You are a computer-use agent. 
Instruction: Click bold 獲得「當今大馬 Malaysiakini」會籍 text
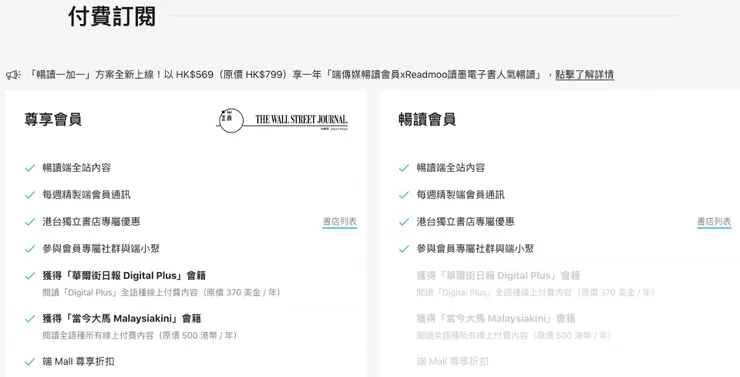coord(122,318)
